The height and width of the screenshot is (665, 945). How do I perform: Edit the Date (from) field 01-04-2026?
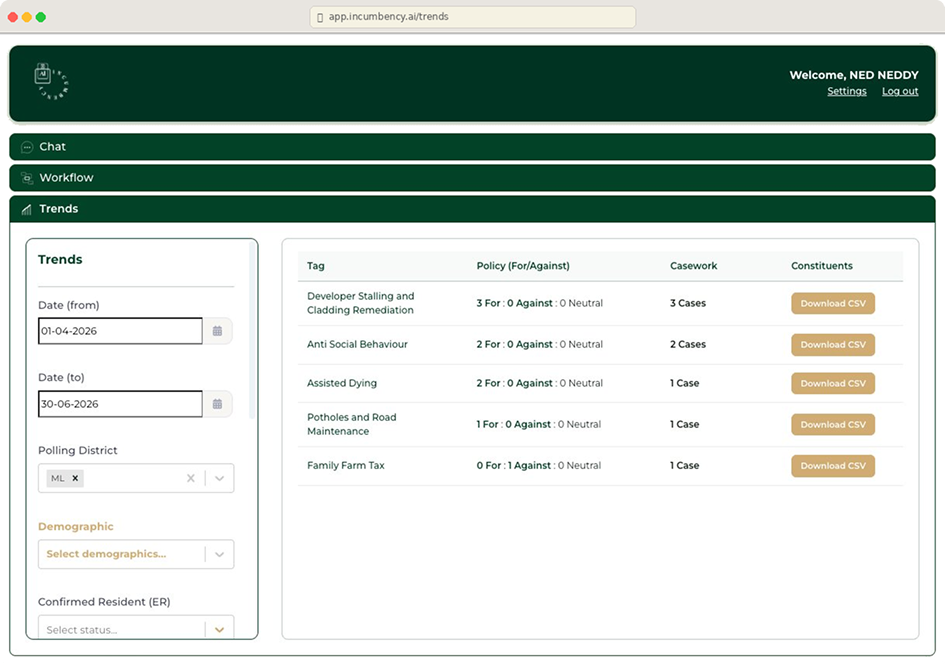pyautogui.click(x=120, y=331)
